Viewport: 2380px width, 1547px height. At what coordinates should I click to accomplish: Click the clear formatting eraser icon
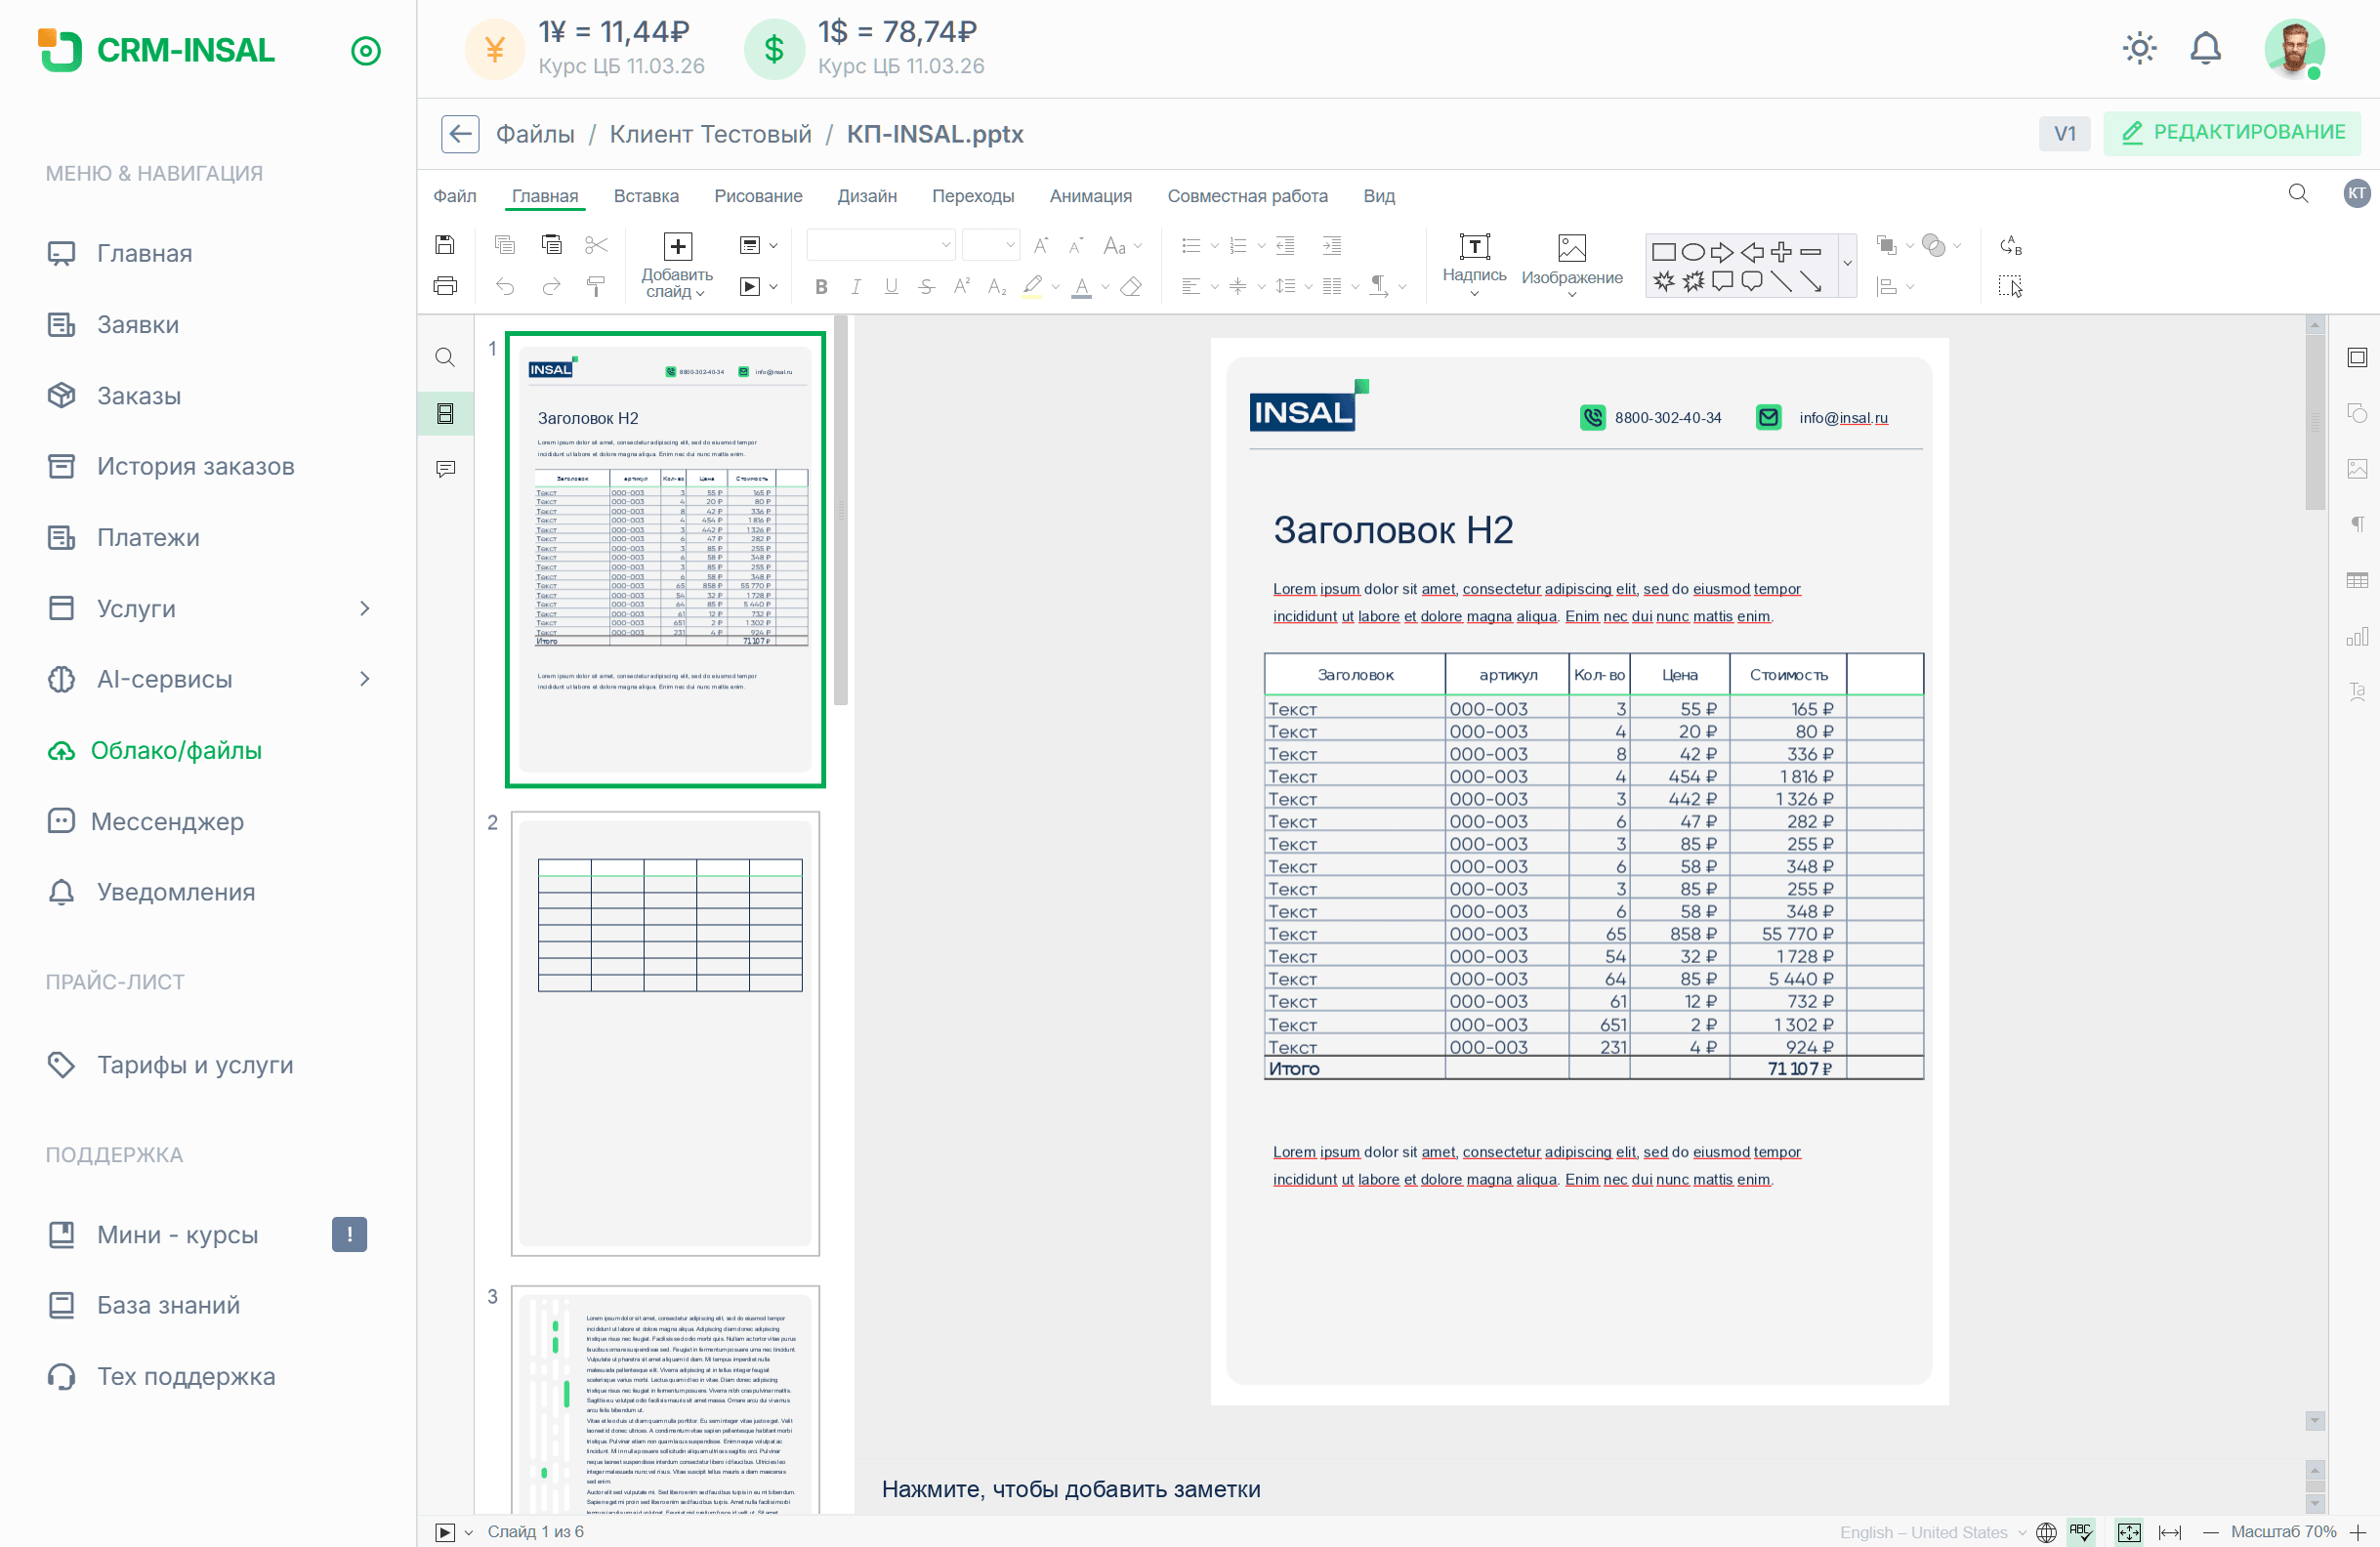tap(1131, 287)
